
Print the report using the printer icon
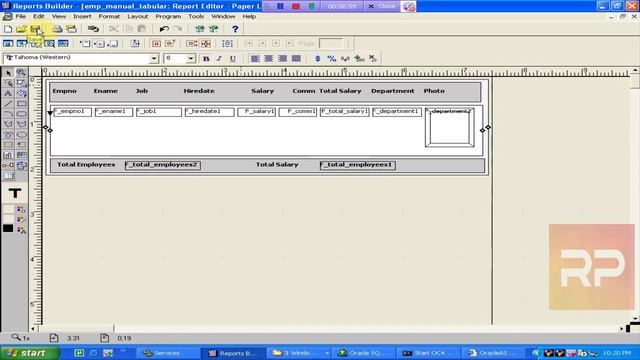point(57,29)
